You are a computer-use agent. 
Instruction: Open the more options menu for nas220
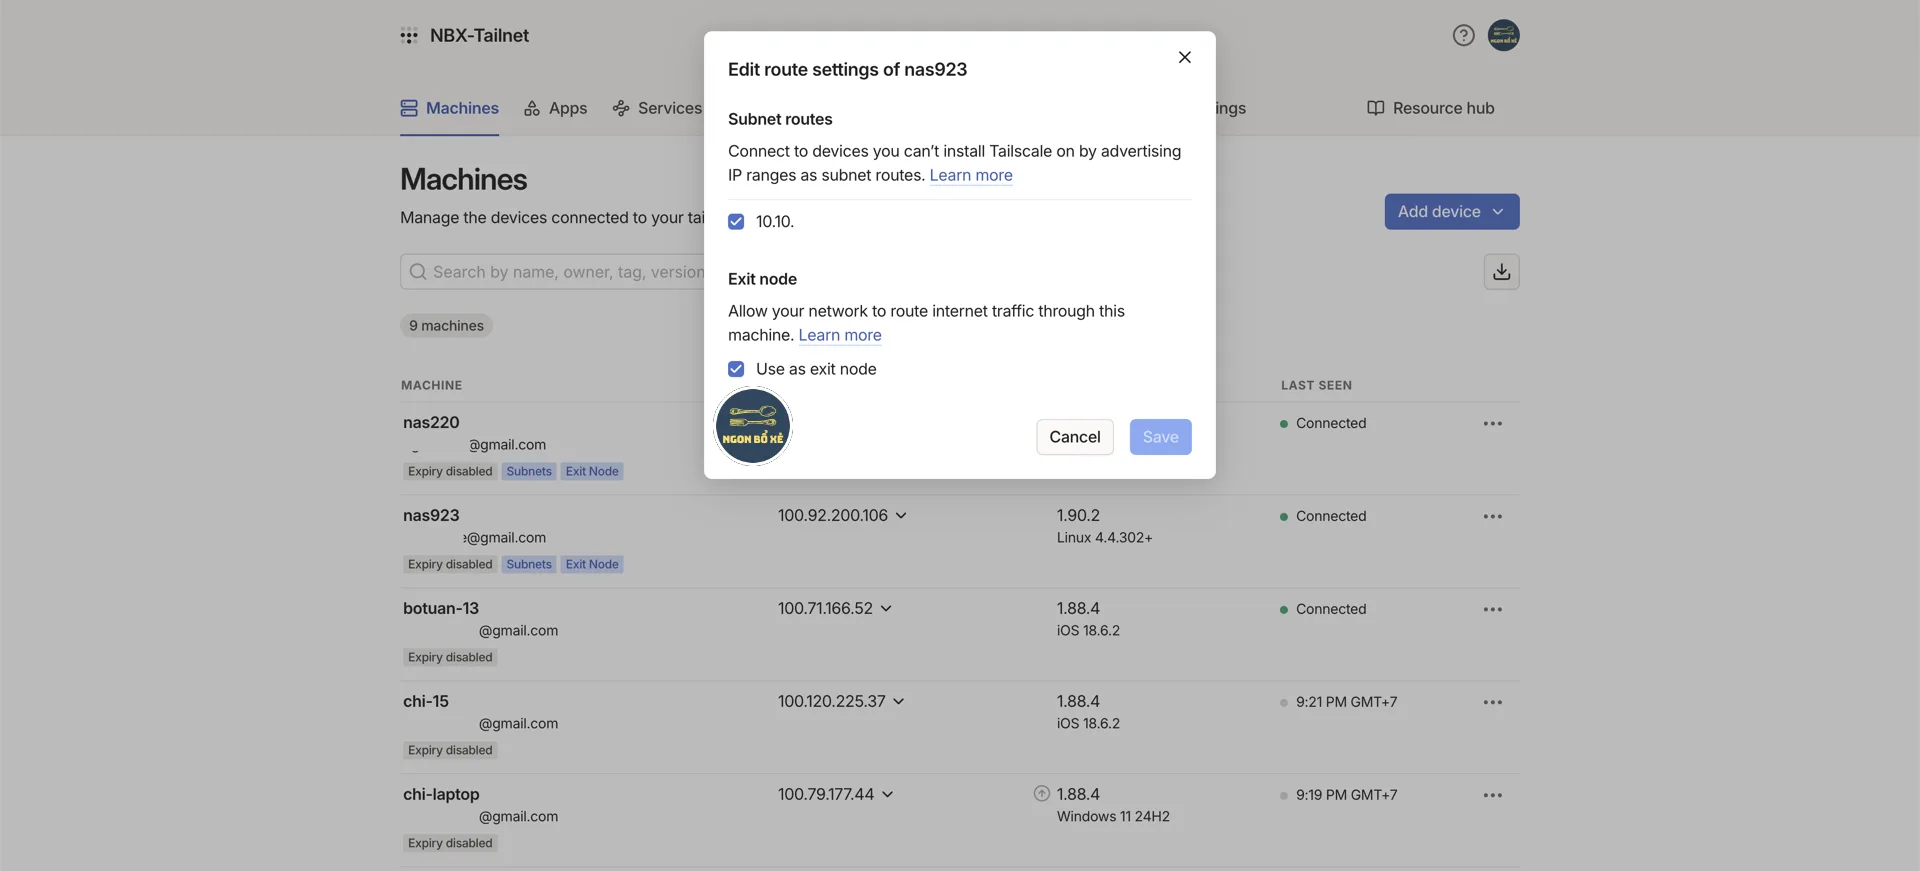coord(1492,424)
